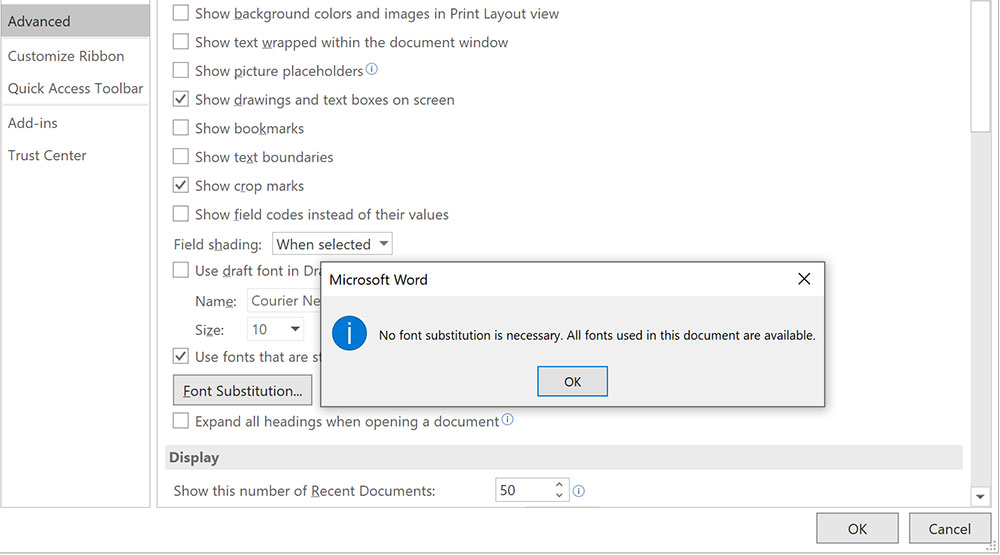The width and height of the screenshot is (1000, 555).
Task: Enable Show field codes instead of their values
Action: (x=181, y=214)
